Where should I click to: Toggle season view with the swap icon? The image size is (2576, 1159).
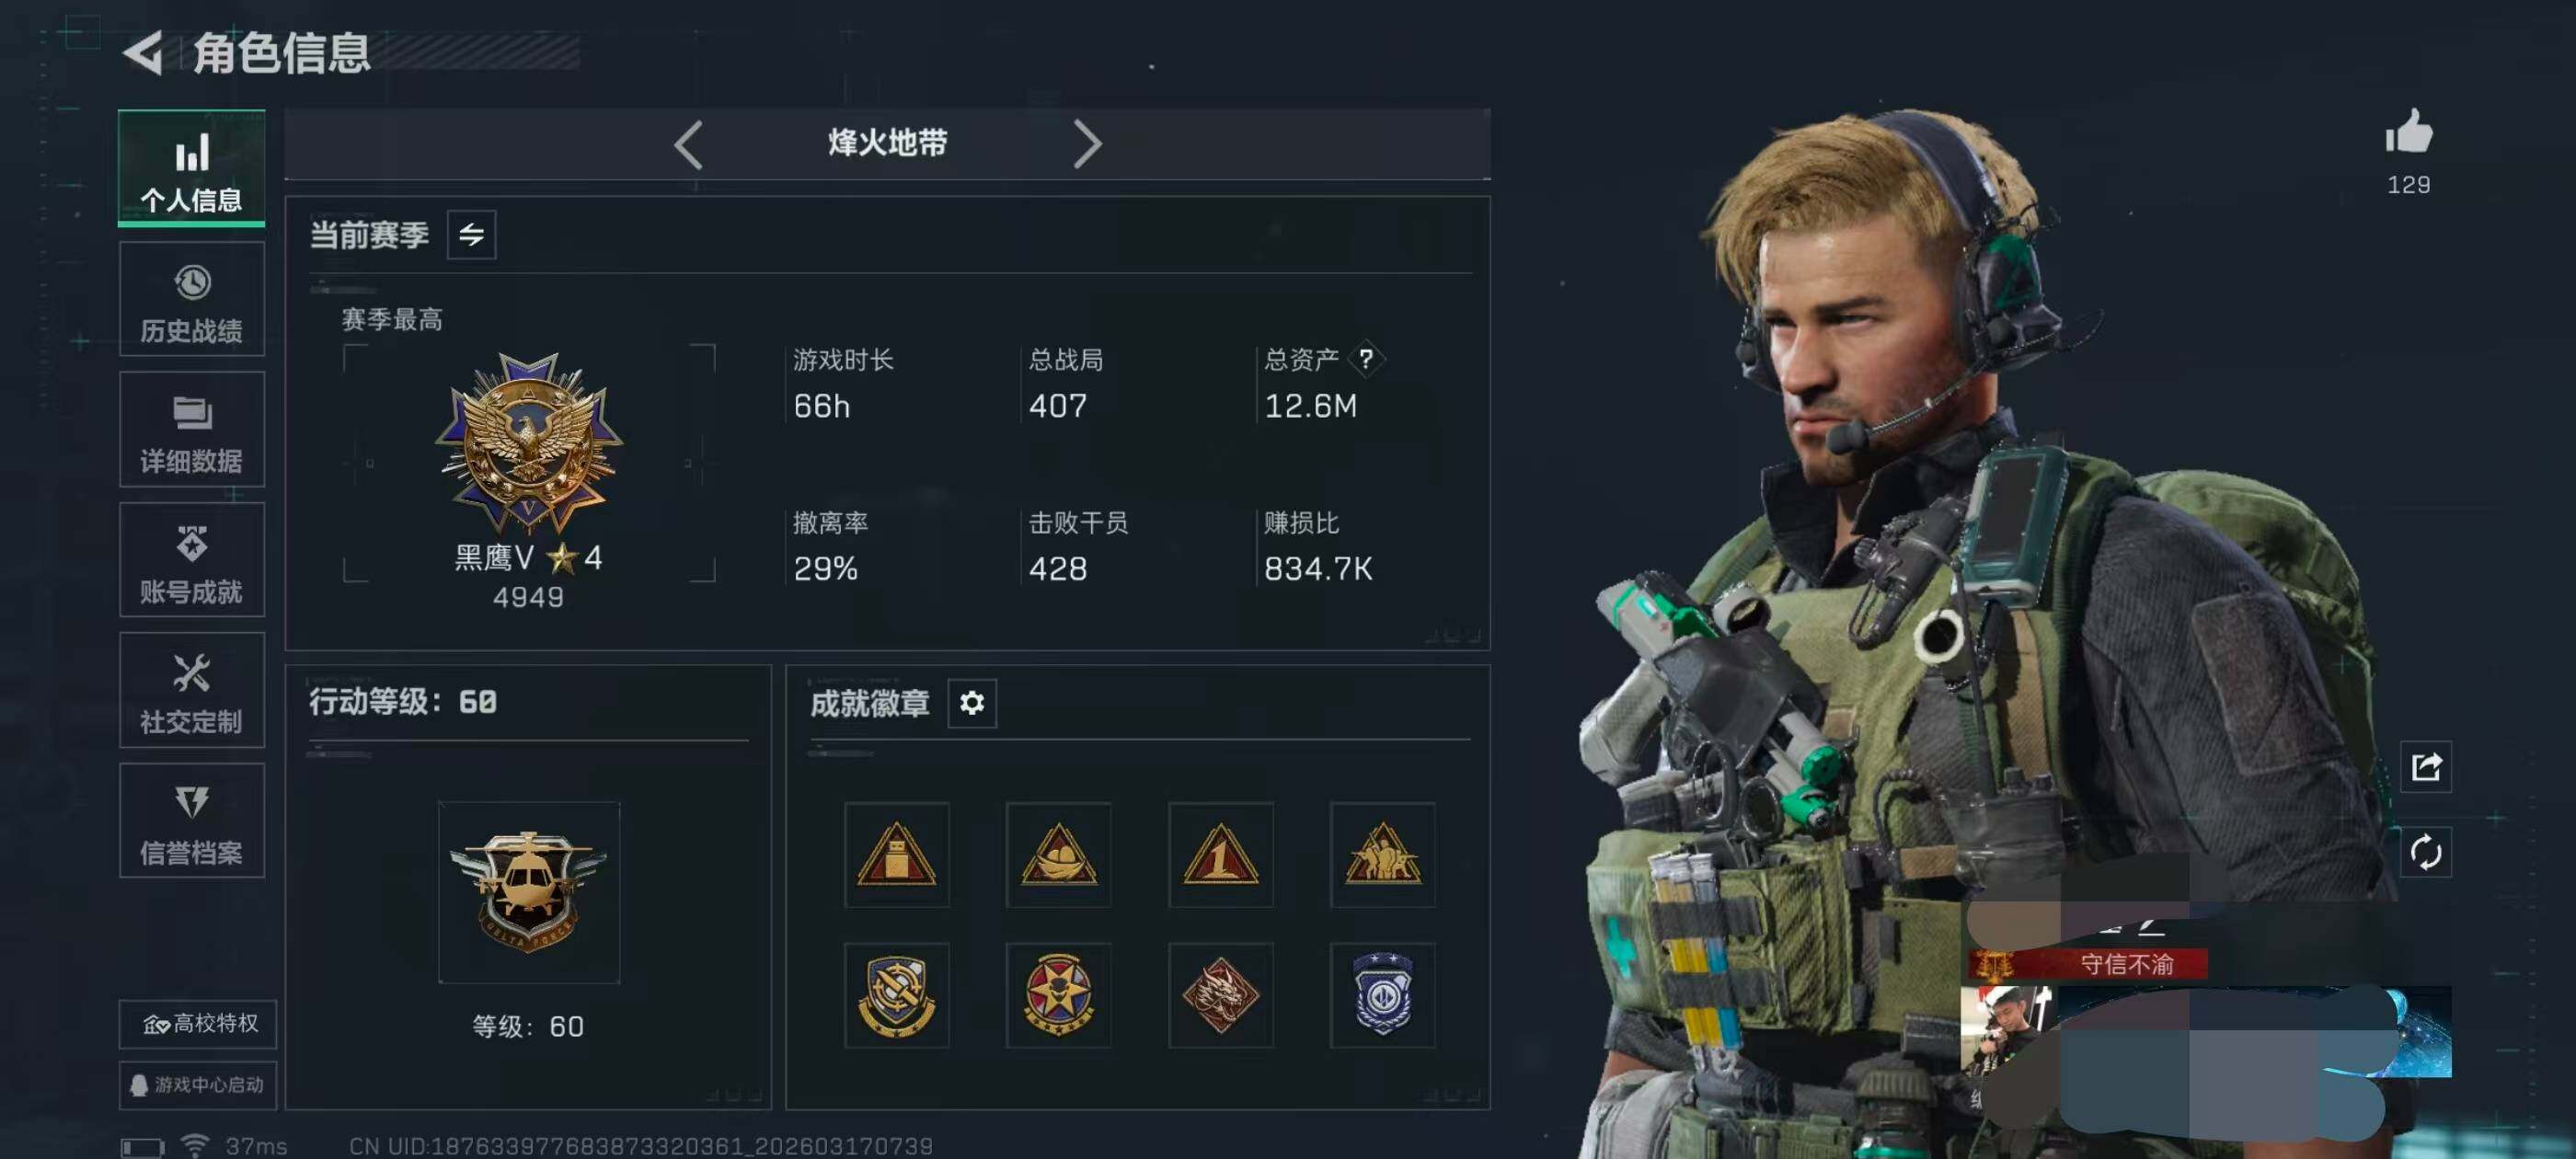(x=471, y=235)
